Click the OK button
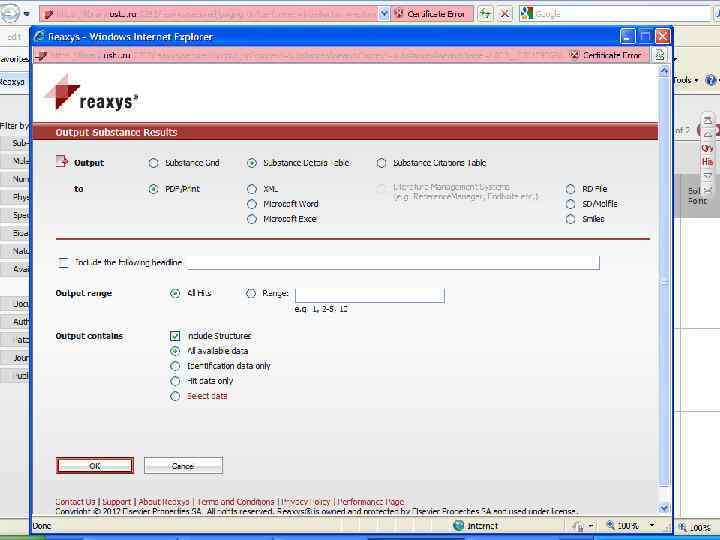 coord(95,466)
